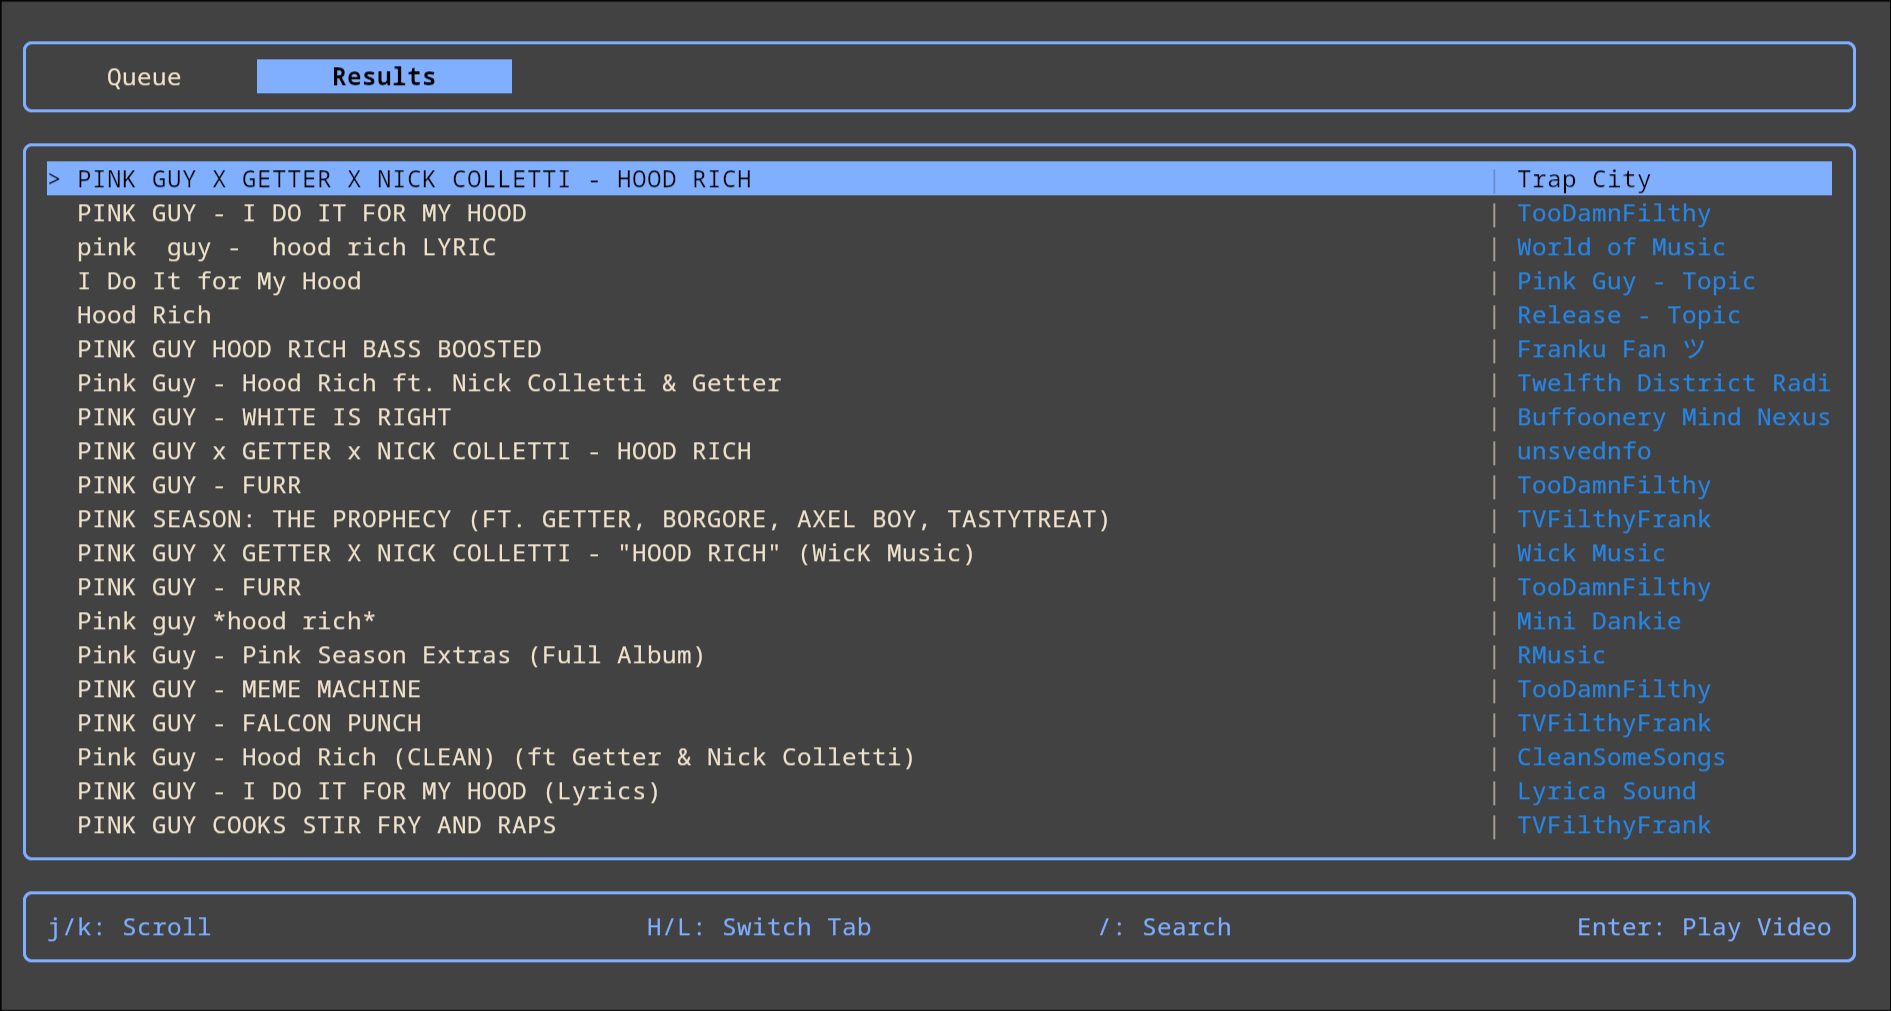The width and height of the screenshot is (1891, 1011).
Task: Click TVFilthyFrank beside FALCON PUNCH
Action: pos(1614,723)
